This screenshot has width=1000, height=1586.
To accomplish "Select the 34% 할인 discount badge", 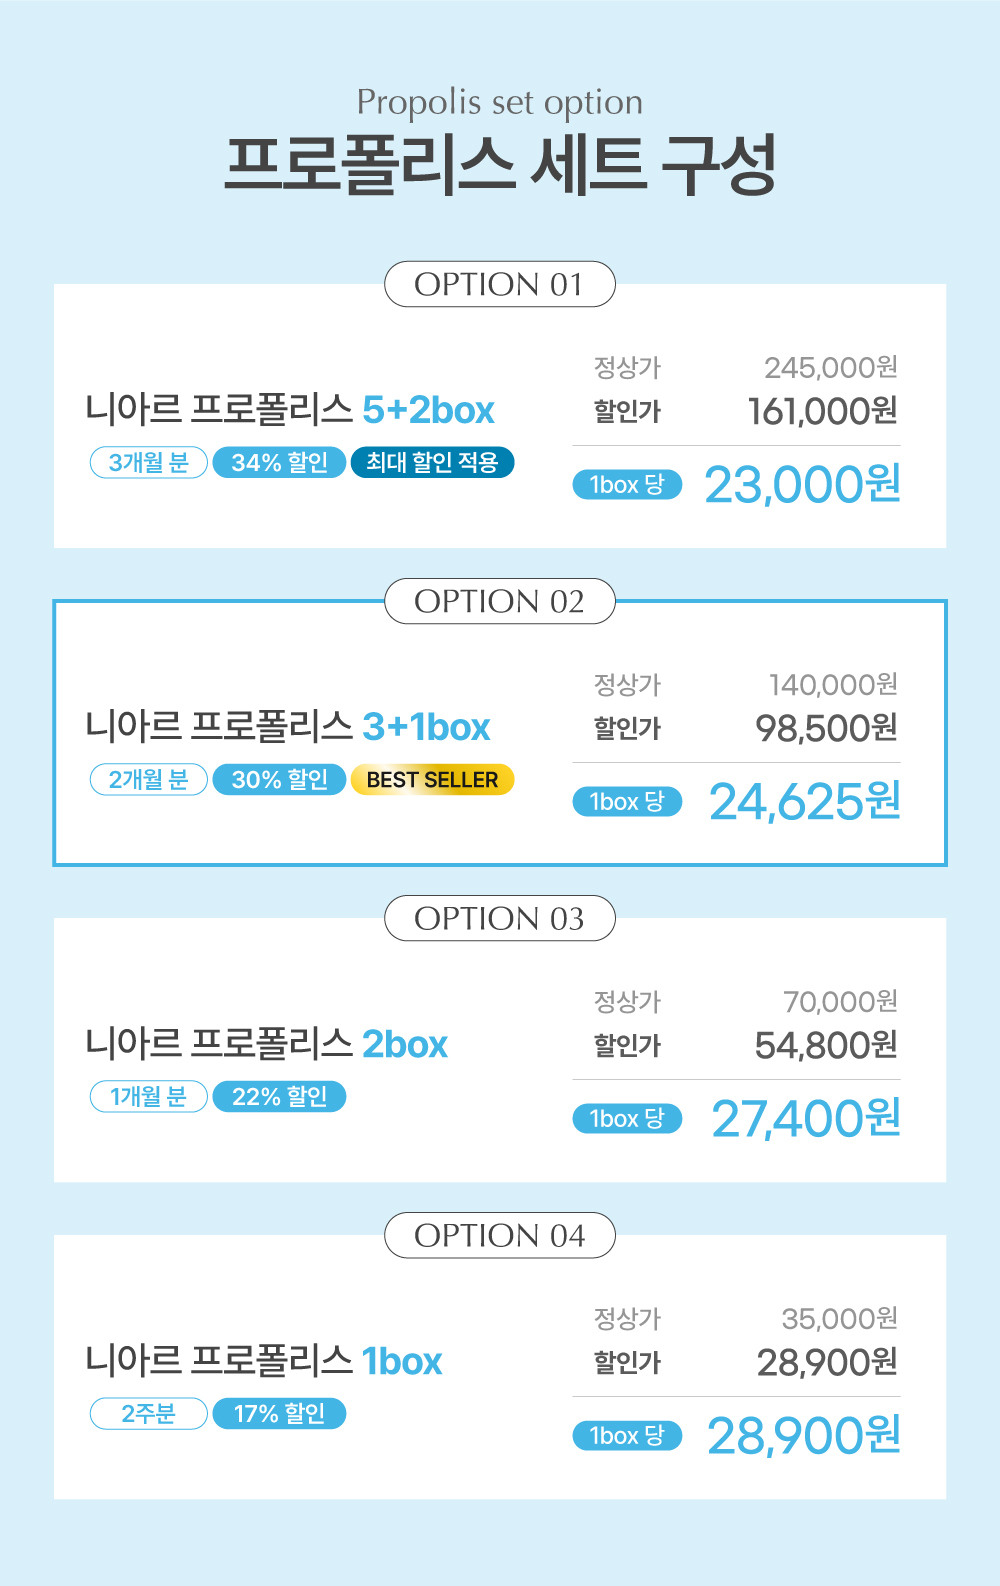I will click(x=279, y=463).
